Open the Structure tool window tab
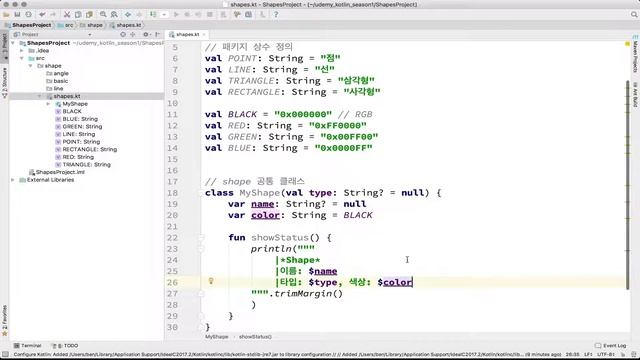The width and height of the screenshot is (640, 360). [x=4, y=83]
